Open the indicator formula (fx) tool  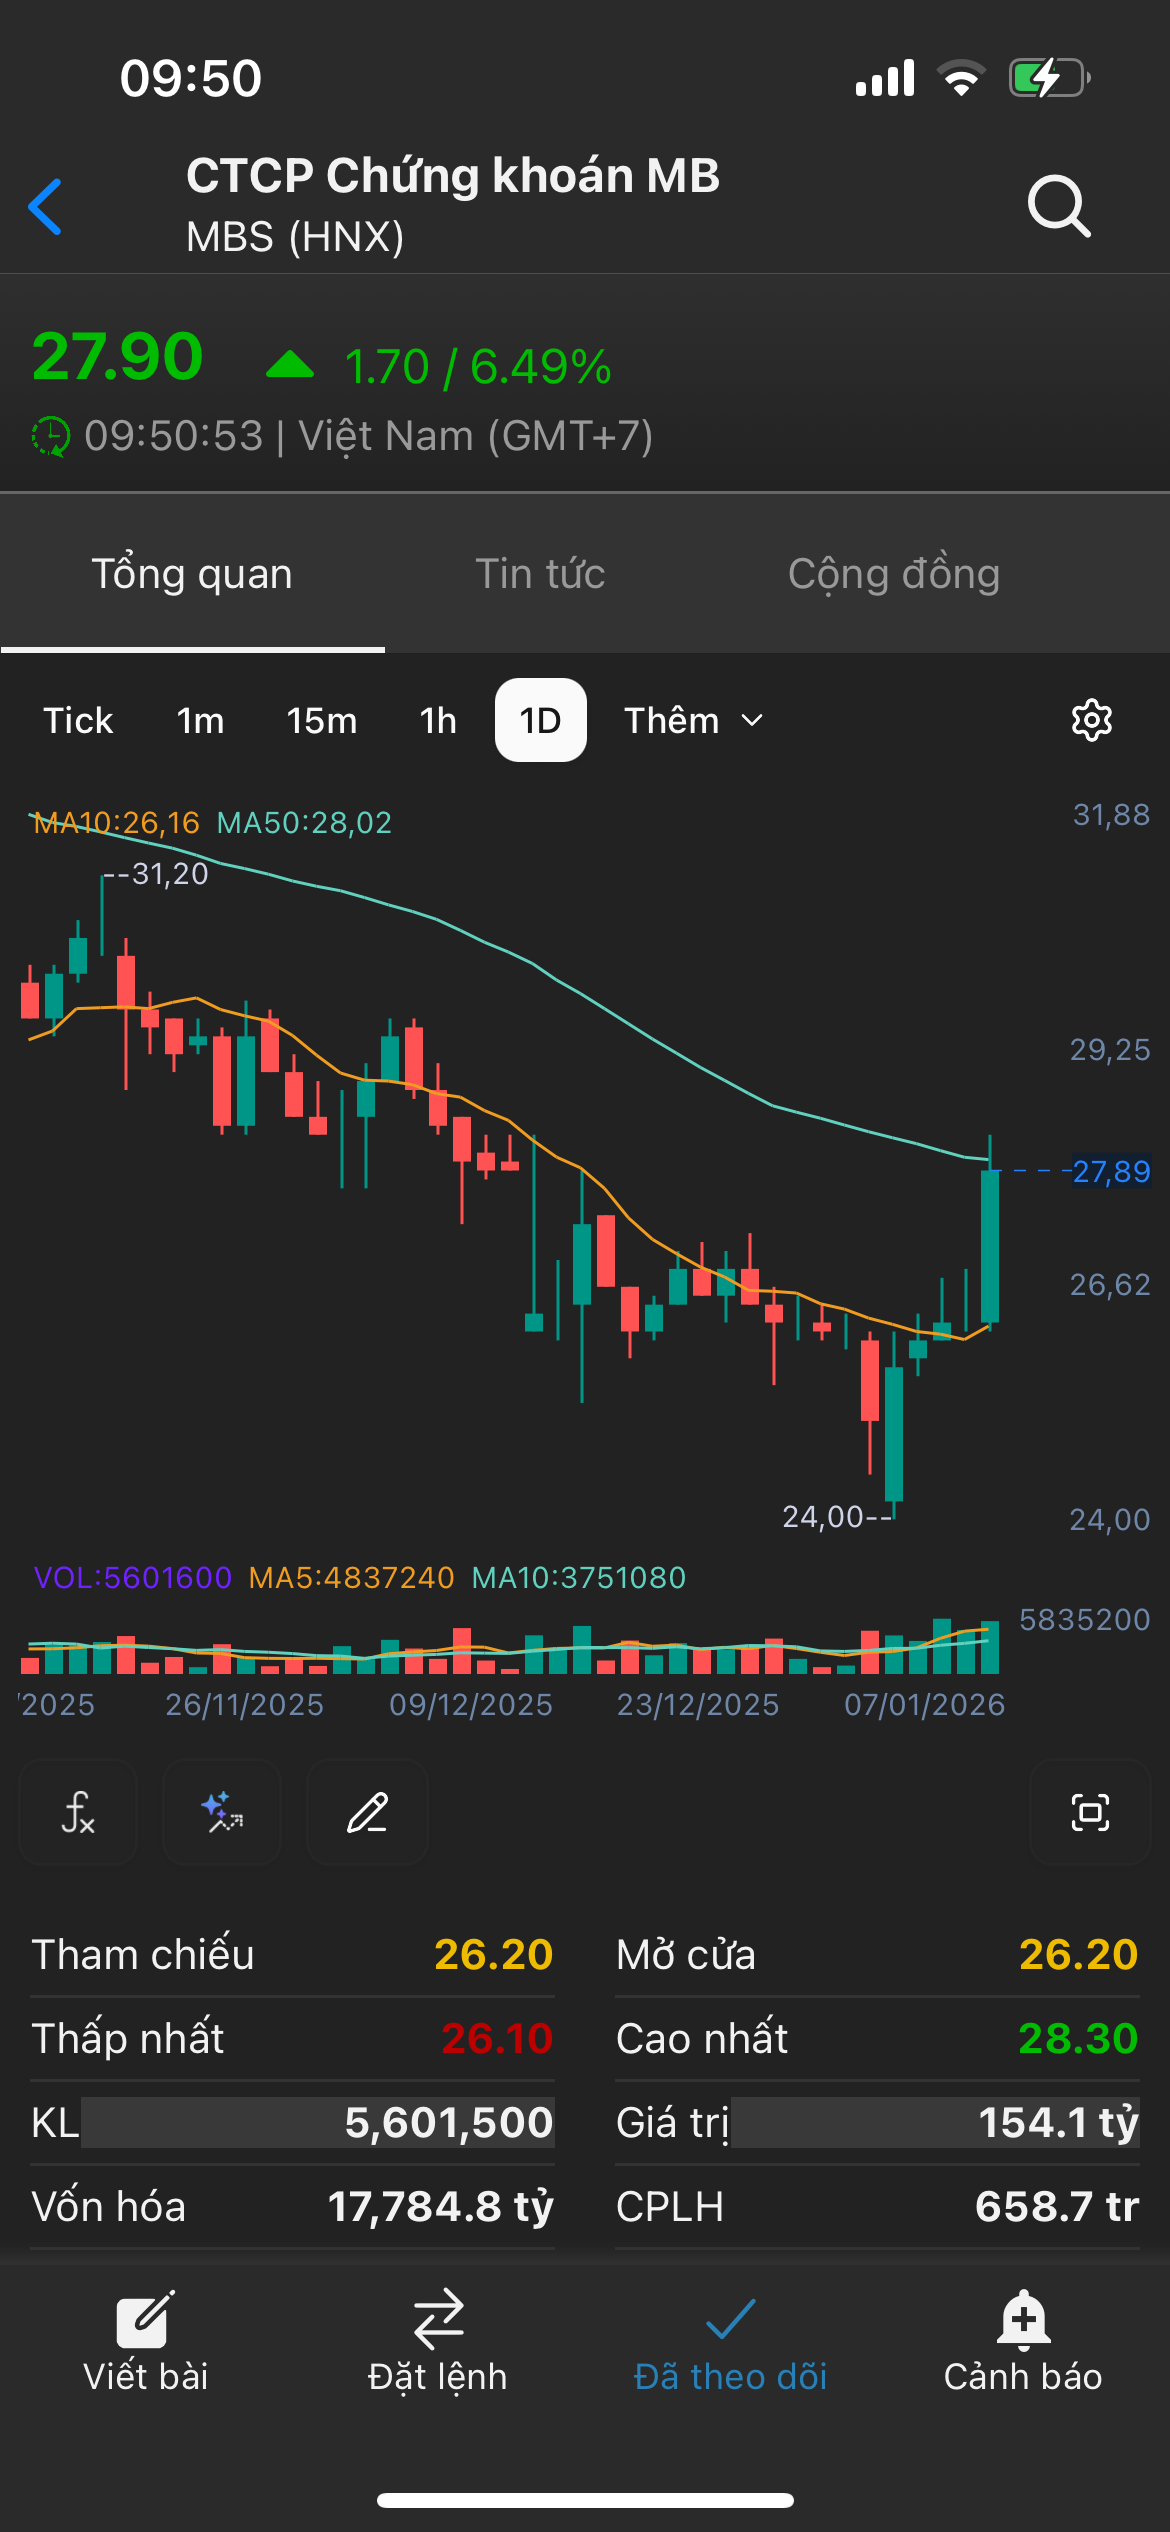(x=78, y=1812)
